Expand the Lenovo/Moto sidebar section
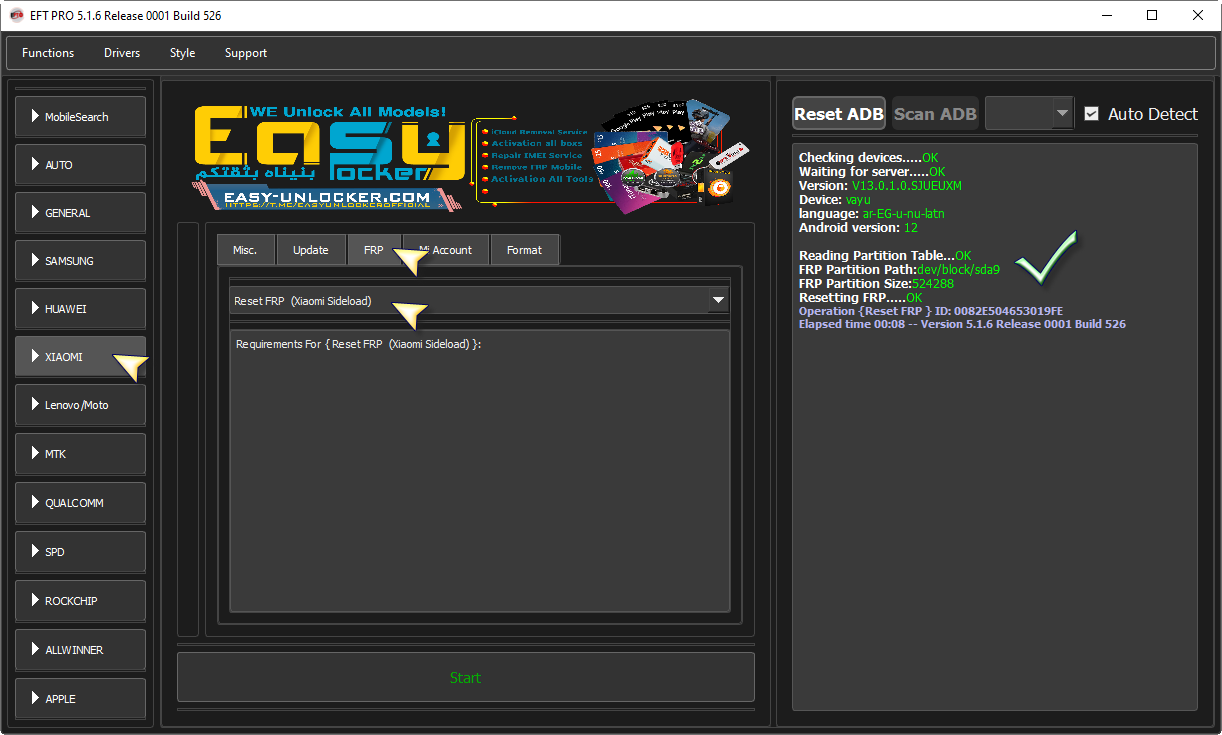Viewport: 1222px width, 735px height. 80,405
